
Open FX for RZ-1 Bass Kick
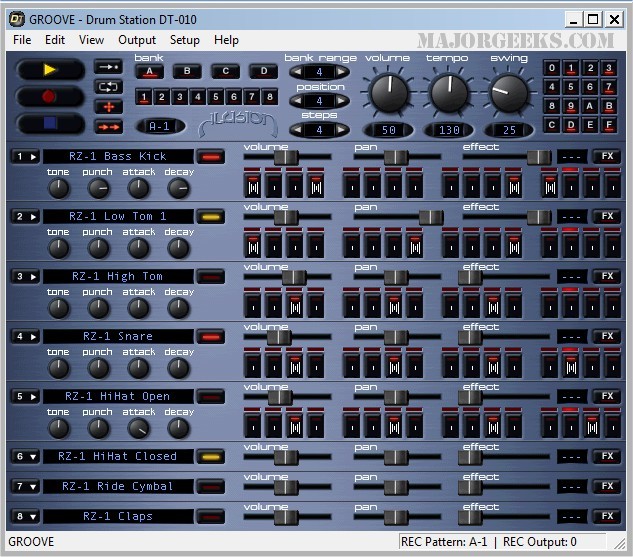(605, 157)
